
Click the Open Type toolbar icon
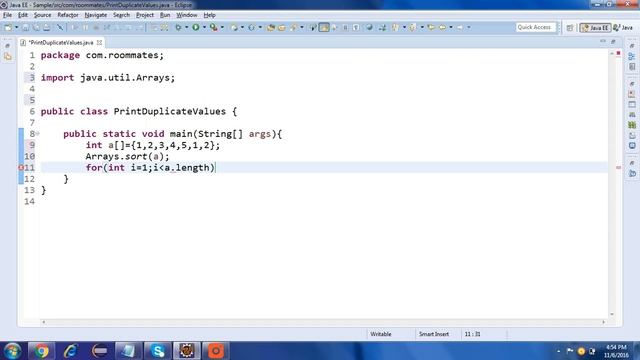pyautogui.click(x=271, y=27)
